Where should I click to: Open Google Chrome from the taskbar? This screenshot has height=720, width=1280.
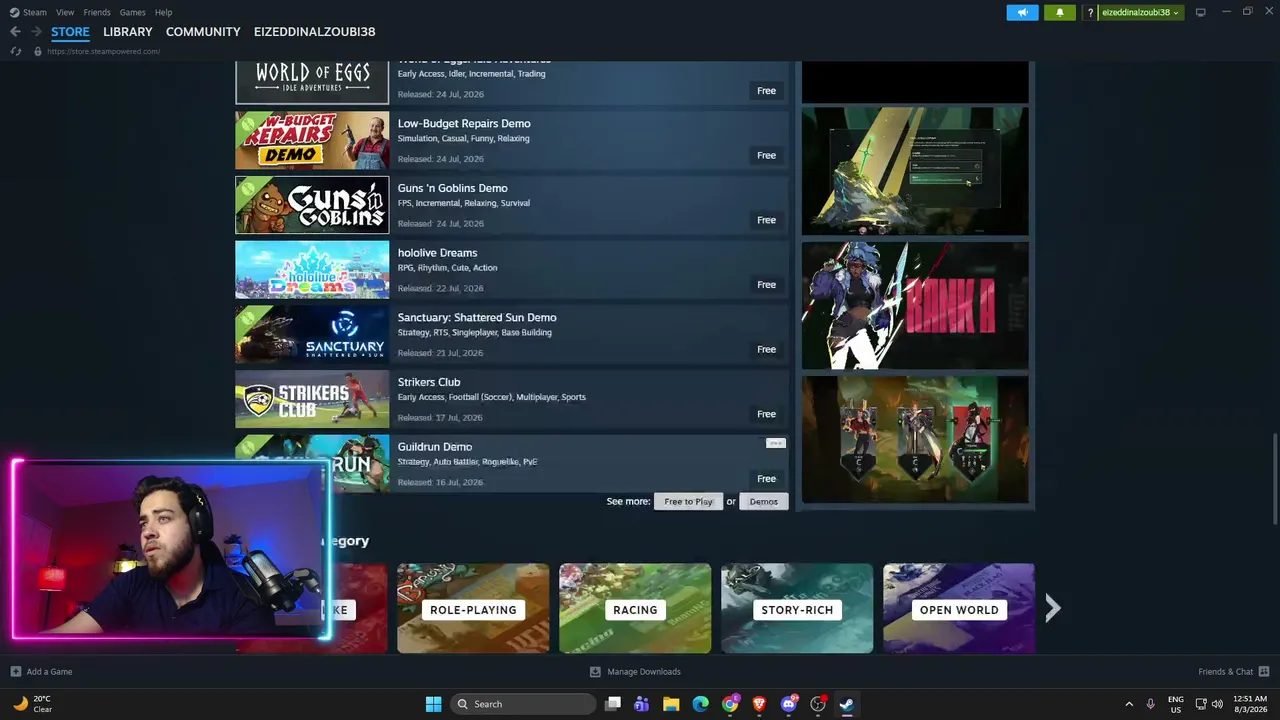coord(730,704)
